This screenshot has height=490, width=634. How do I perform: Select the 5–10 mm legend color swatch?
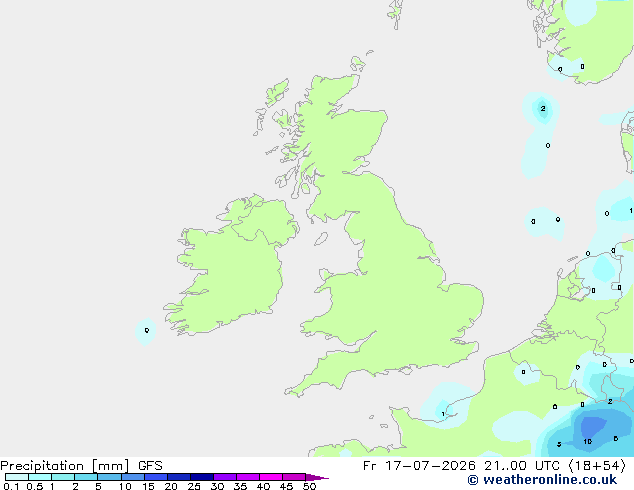click(109, 477)
